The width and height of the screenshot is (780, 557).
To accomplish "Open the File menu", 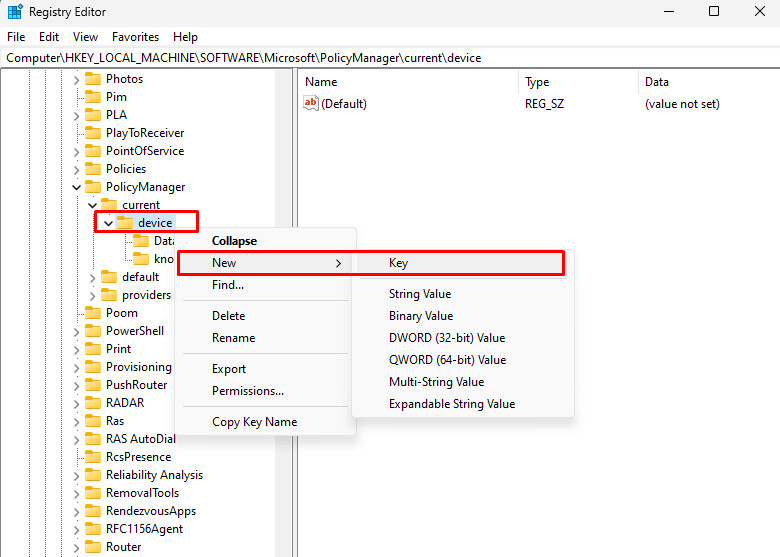I will pos(16,37).
